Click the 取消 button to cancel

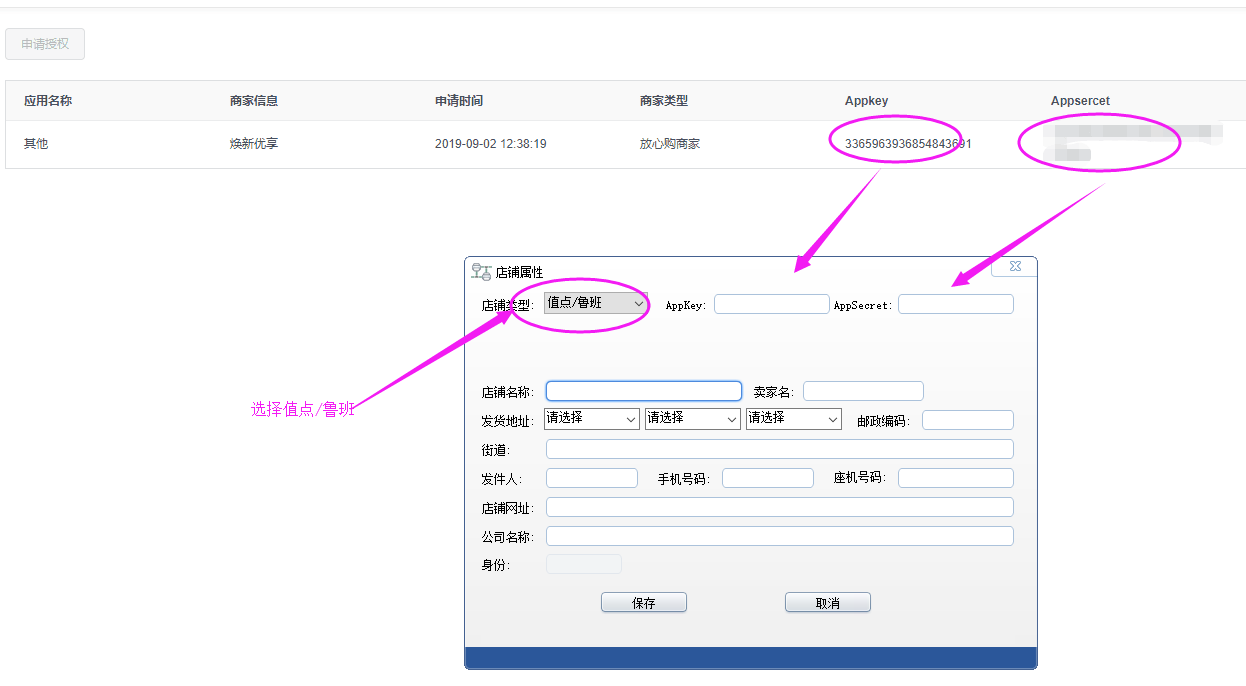tap(827, 602)
